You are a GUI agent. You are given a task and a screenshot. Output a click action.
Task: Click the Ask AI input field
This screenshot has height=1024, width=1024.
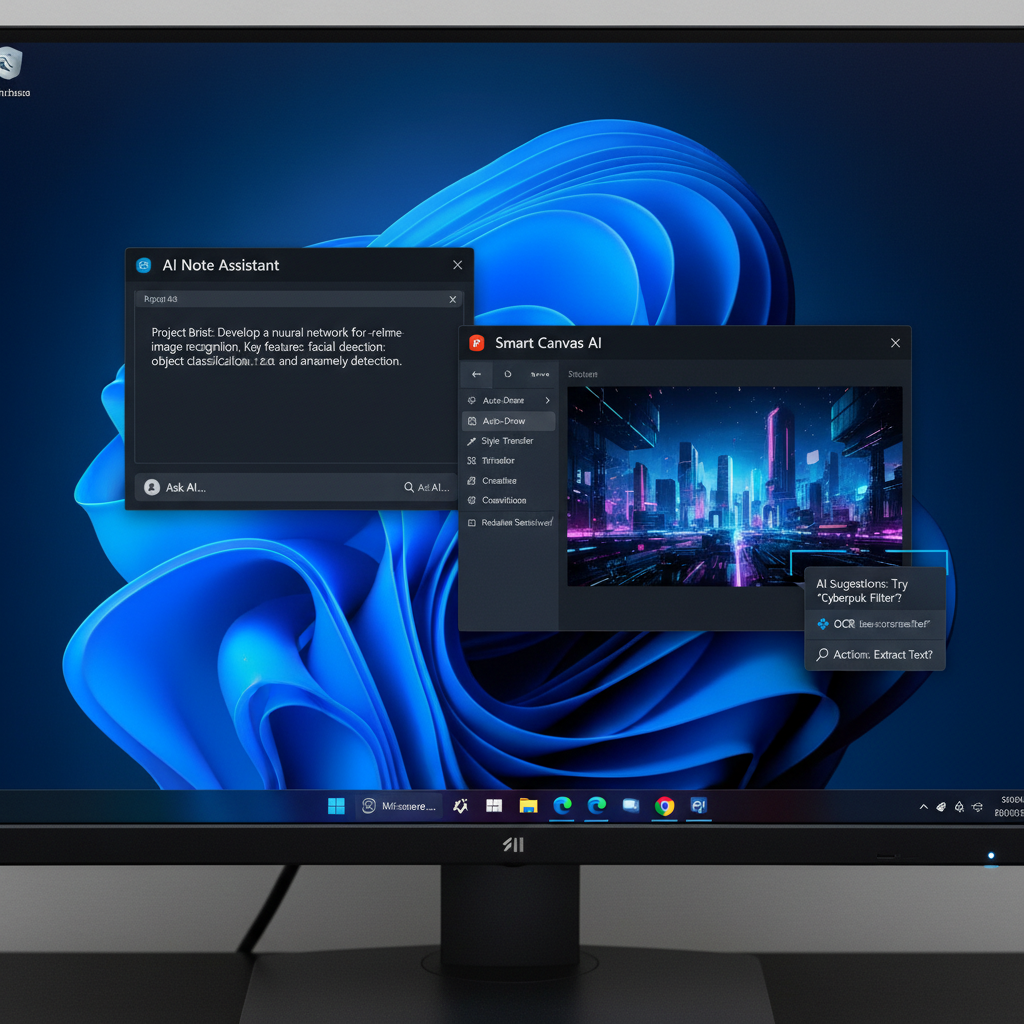coord(296,487)
